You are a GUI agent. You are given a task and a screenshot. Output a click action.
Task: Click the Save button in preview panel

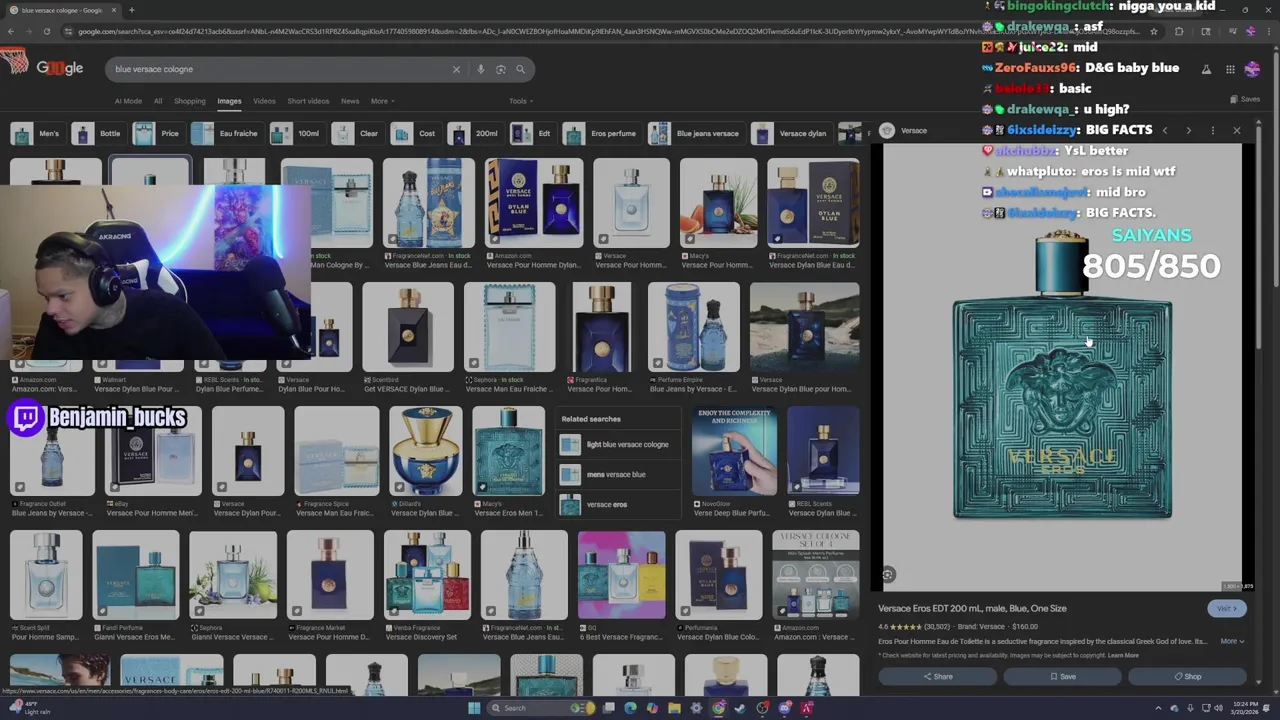pyautogui.click(x=1063, y=677)
